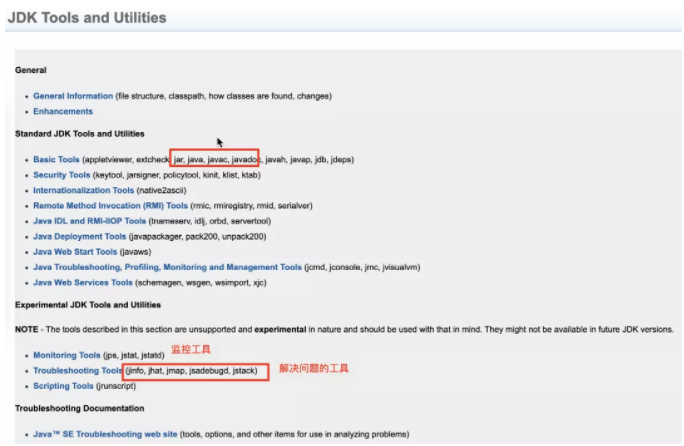This screenshot has width=684, height=446.
Task: Open the Troubleshooting Tools link
Action: point(78,371)
